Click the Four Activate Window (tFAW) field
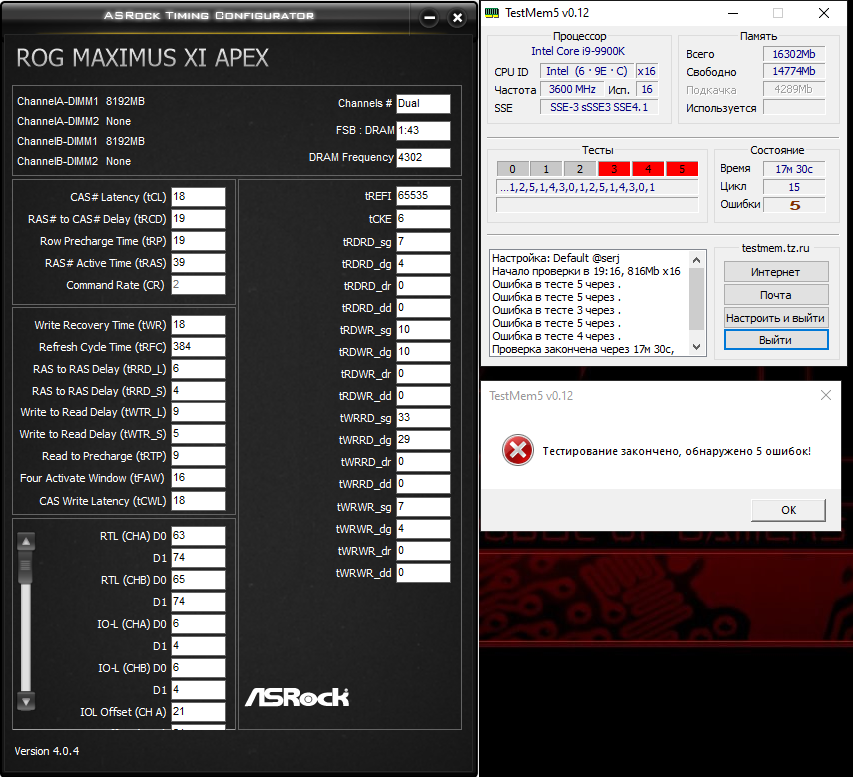The height and width of the screenshot is (777, 853). (198, 478)
